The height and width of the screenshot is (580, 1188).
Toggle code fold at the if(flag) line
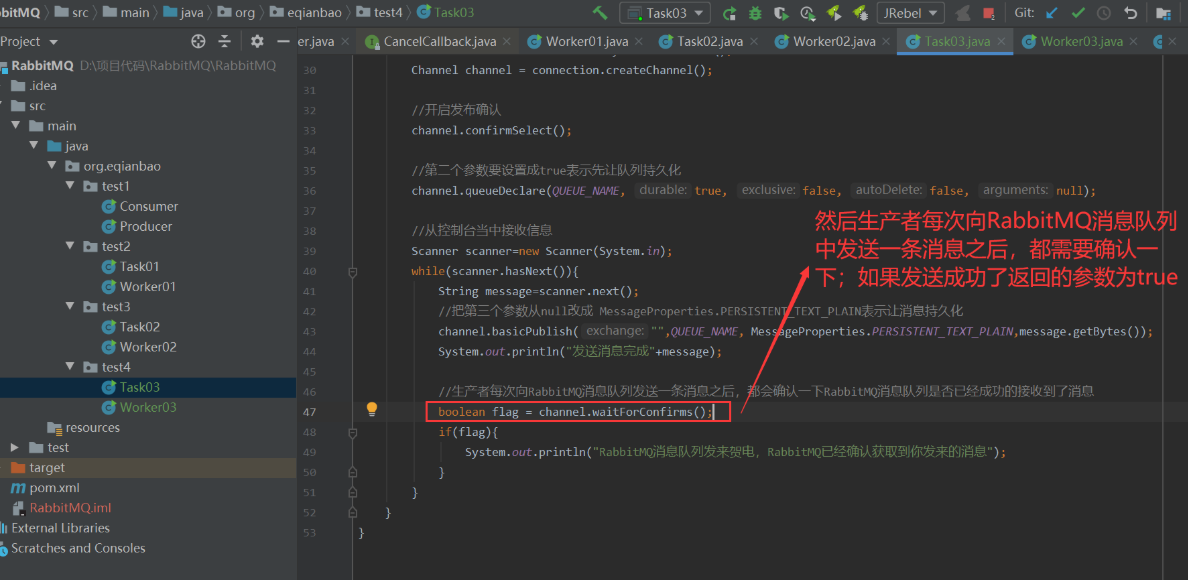pyautogui.click(x=352, y=432)
